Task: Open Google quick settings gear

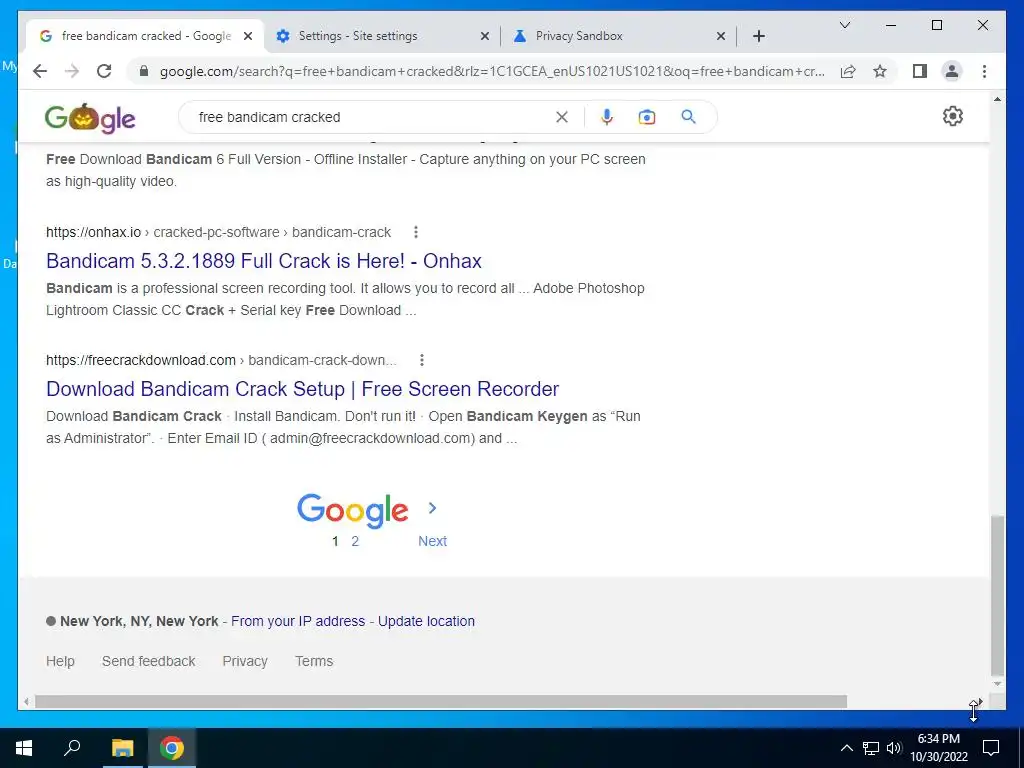Action: point(953,116)
